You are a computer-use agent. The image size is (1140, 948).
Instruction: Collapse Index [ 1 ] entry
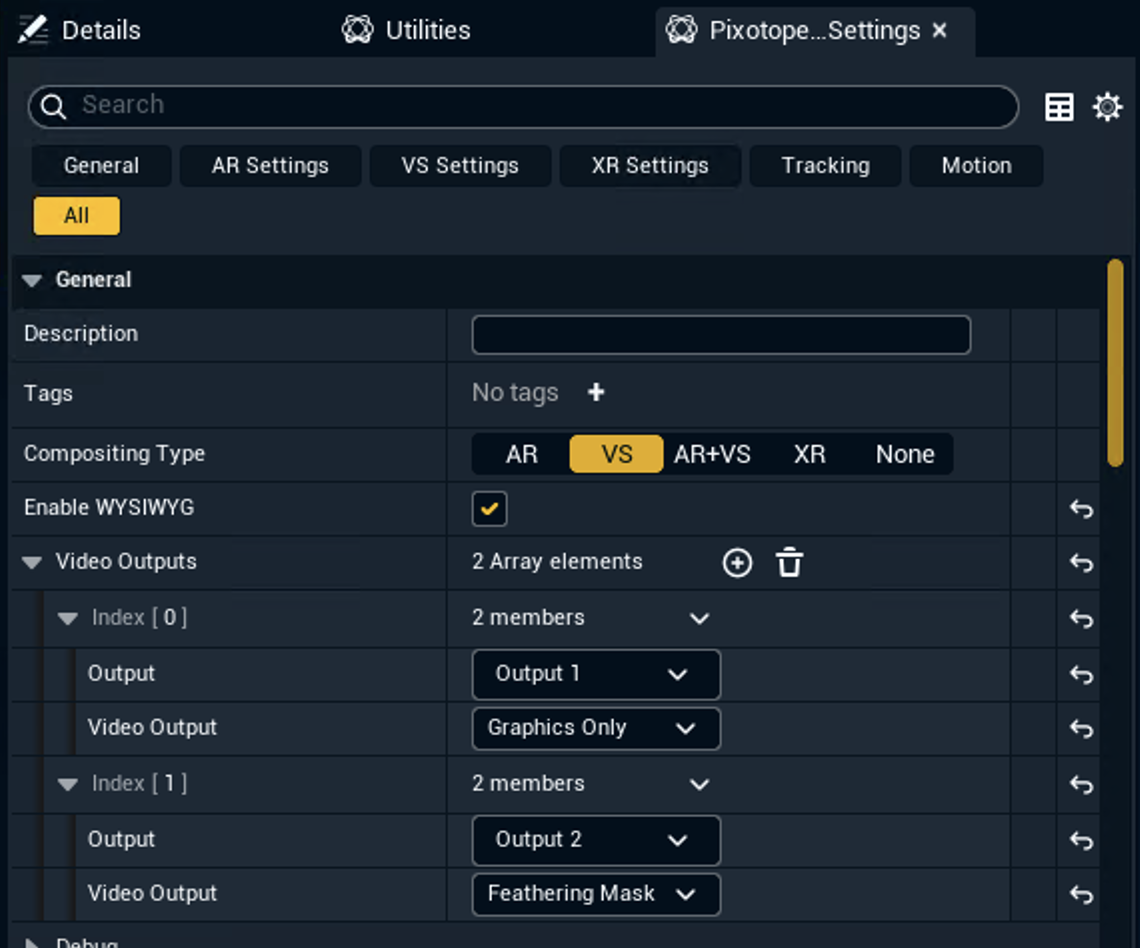coord(68,784)
